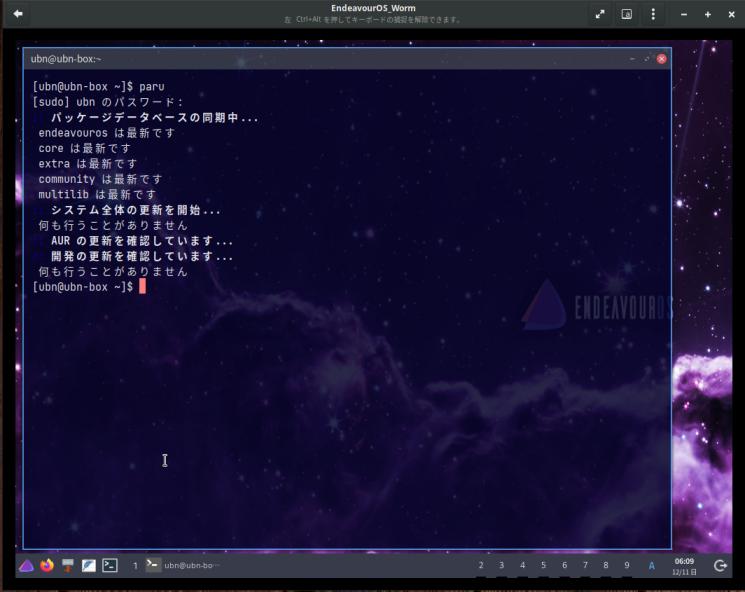This screenshot has width=745, height=592.
Task: Switch to workspace 7
Action: (x=585, y=565)
